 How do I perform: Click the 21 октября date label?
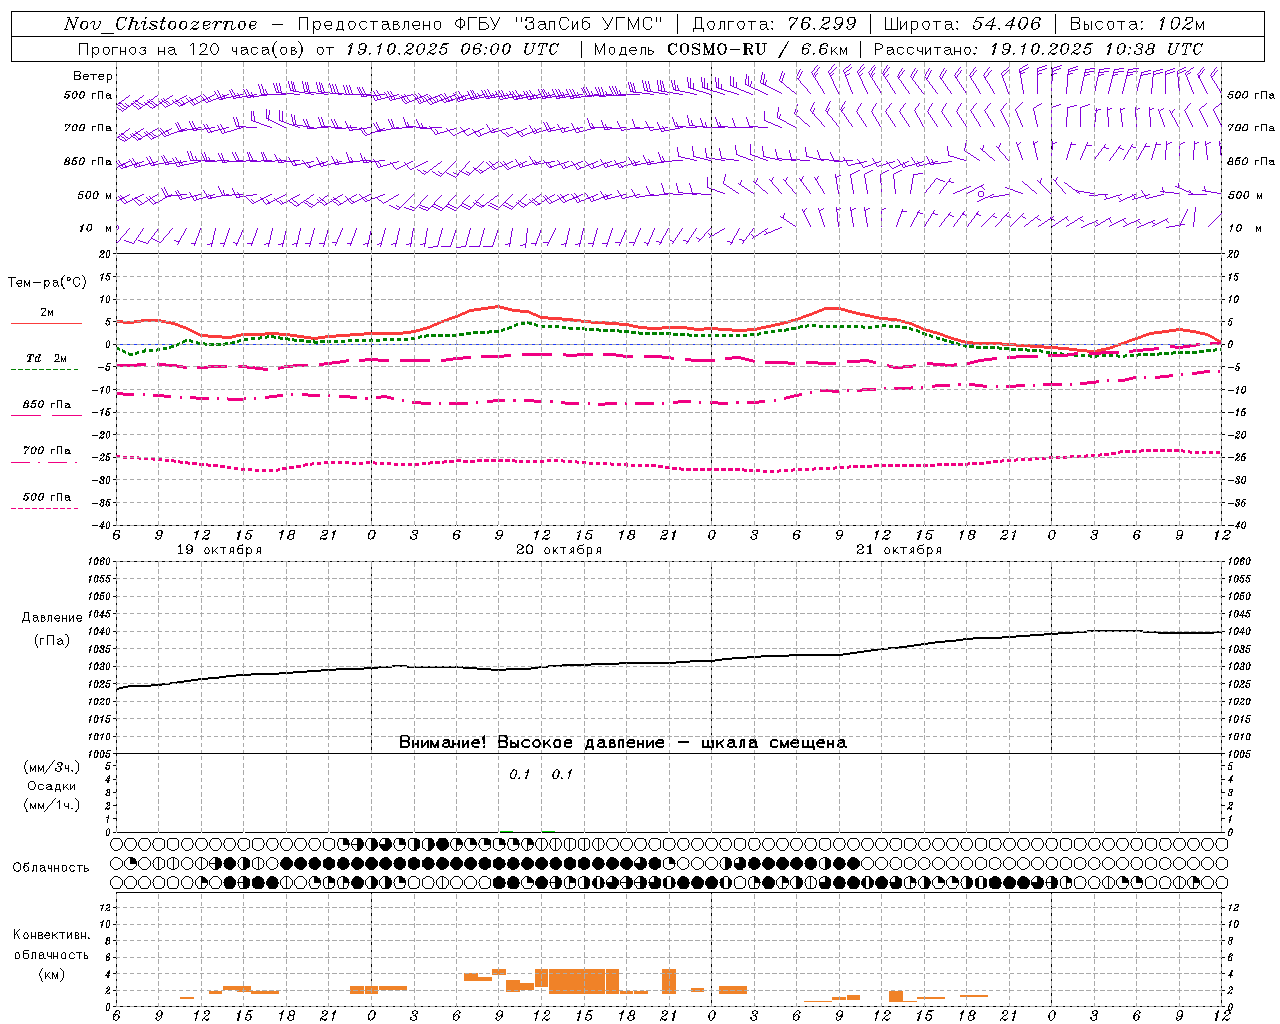(899, 549)
